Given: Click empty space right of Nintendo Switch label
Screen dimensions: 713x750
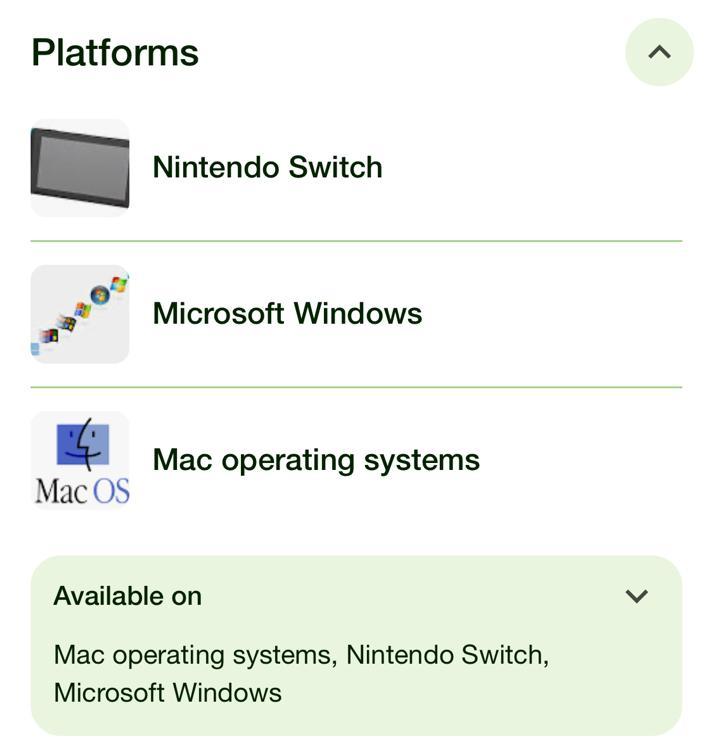Looking at the screenshot, I should [540, 167].
